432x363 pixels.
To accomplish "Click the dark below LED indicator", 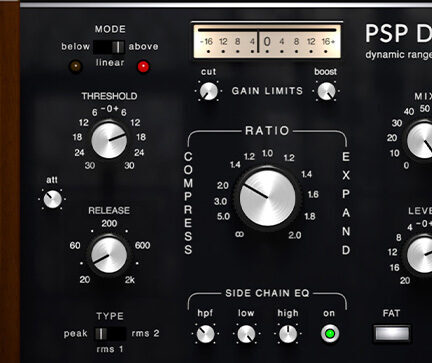I will coord(75,66).
